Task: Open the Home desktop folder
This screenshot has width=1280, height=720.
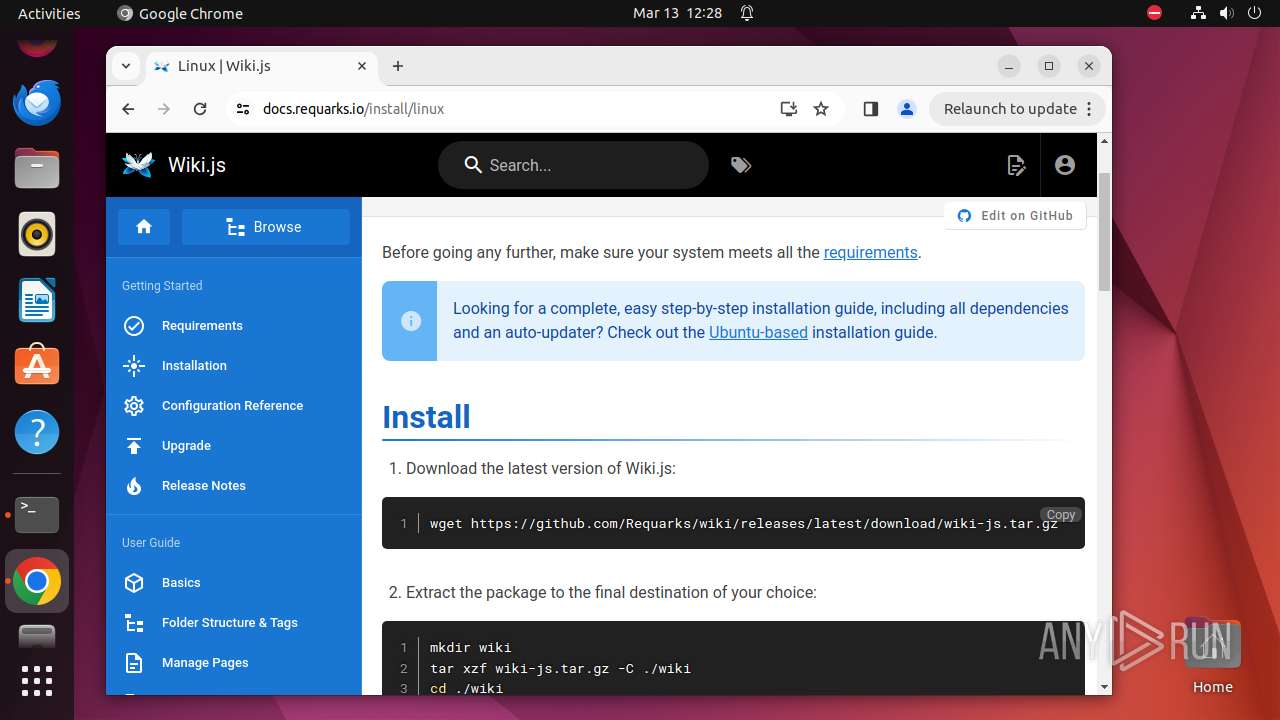Action: 1212,655
